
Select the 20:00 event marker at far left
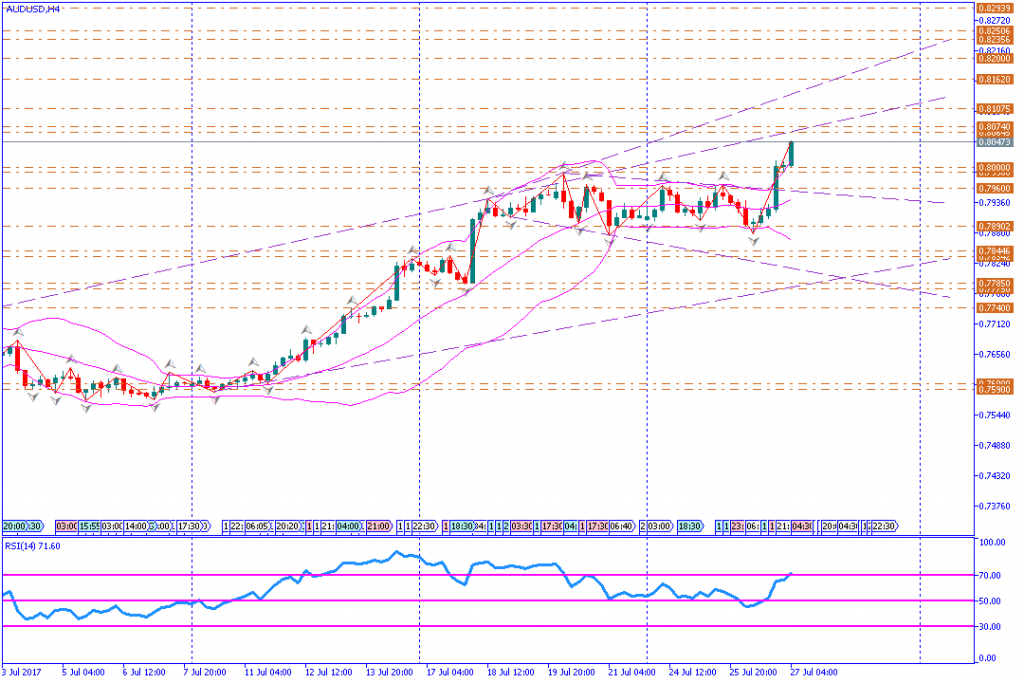[x=15, y=526]
